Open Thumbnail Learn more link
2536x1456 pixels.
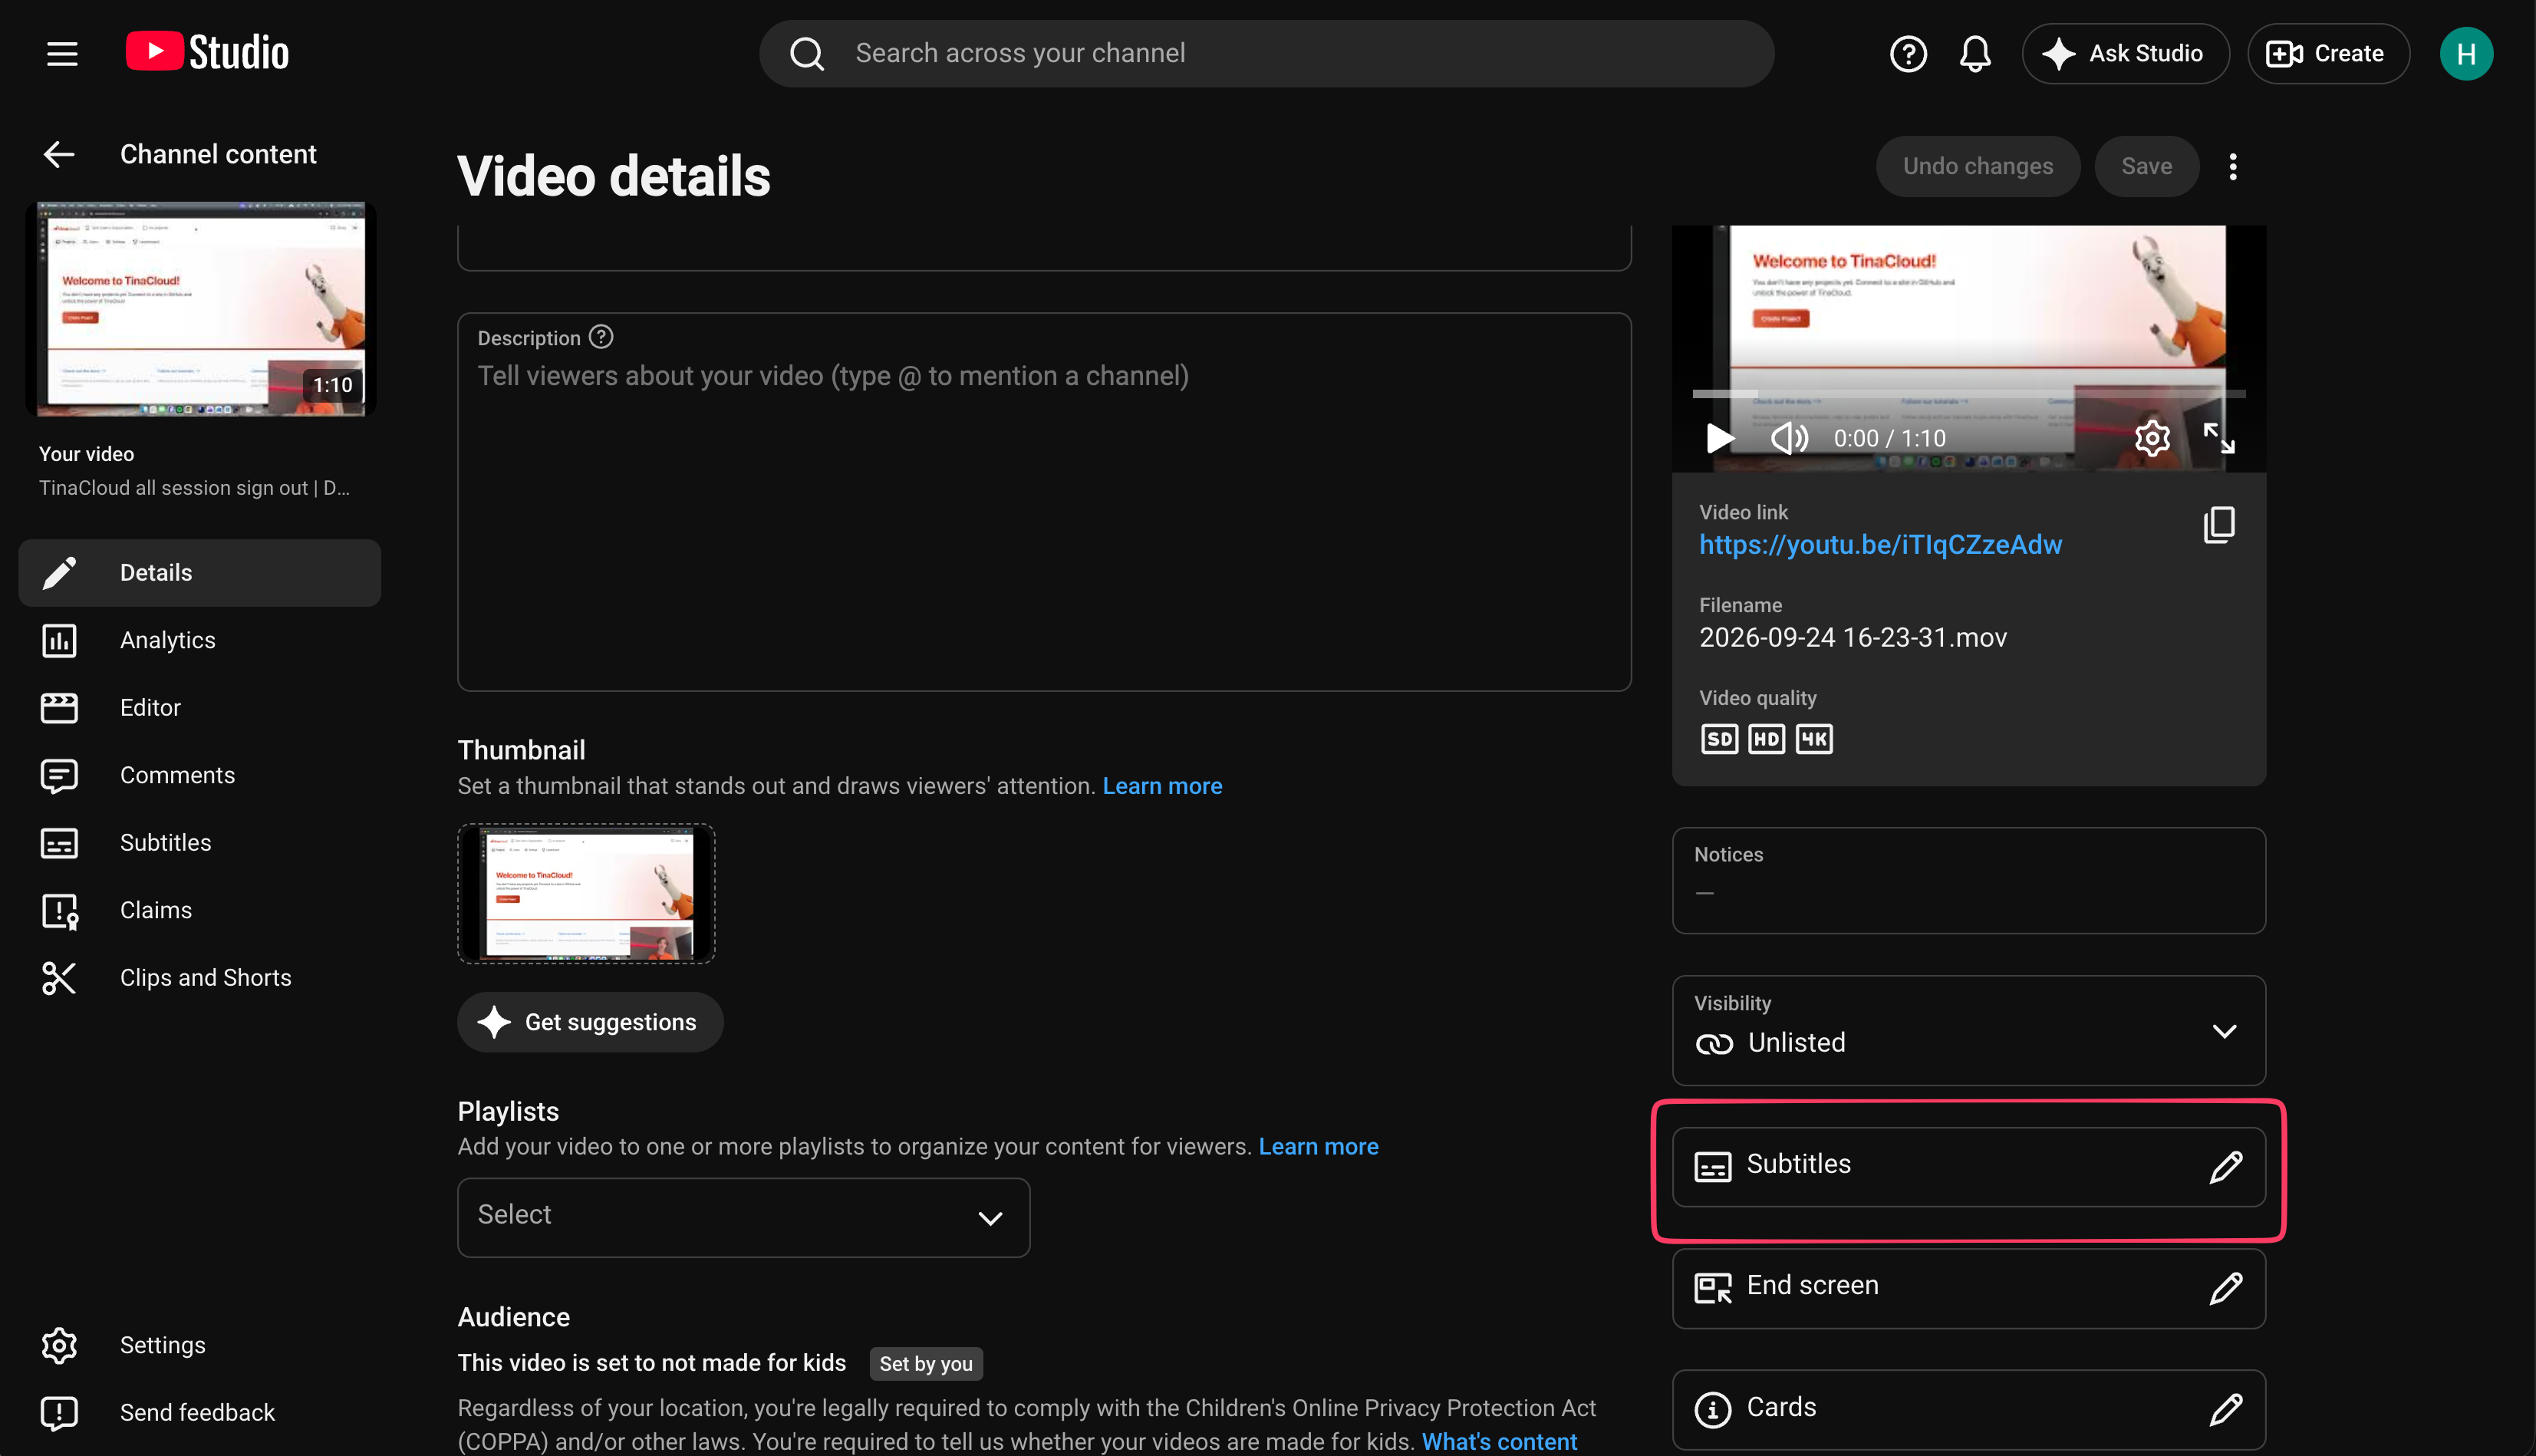[x=1162, y=786]
